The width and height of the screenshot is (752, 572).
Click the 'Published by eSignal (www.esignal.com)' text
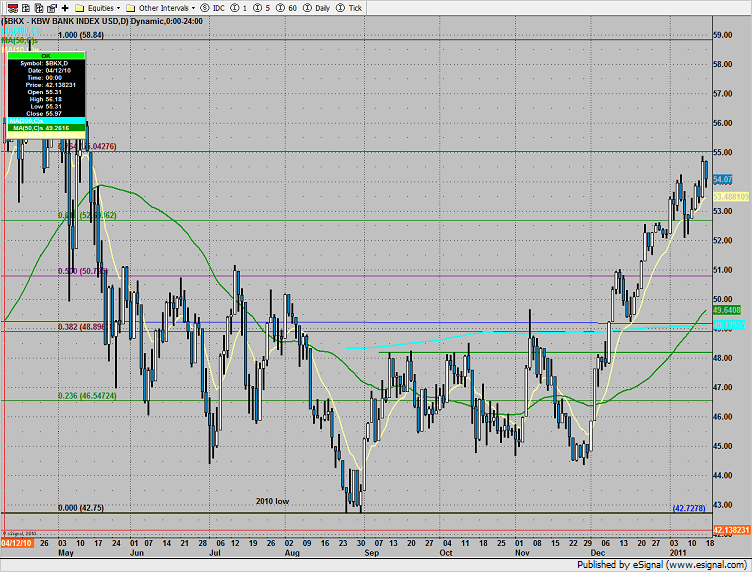661,564
